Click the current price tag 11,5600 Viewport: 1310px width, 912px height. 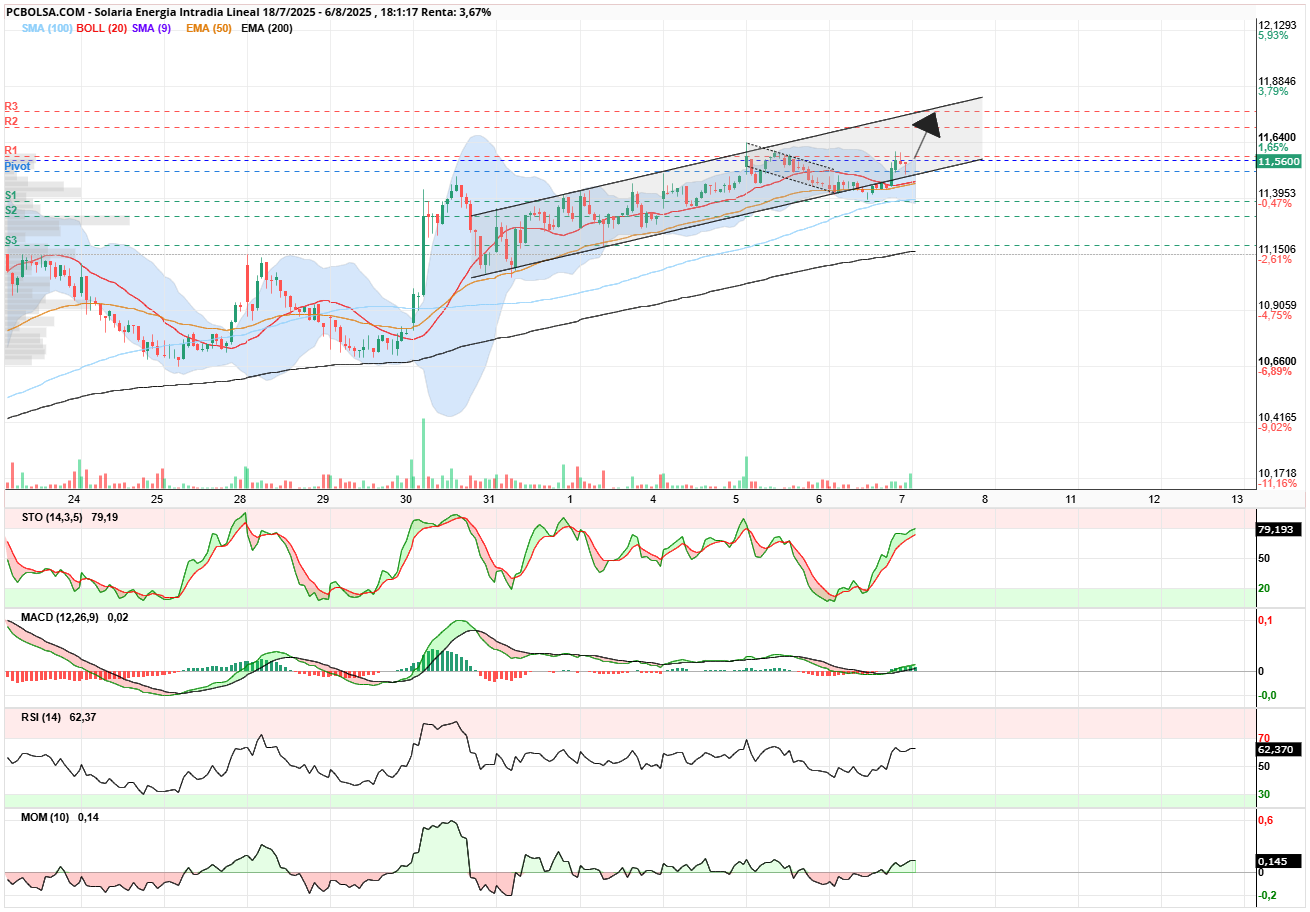(x=1279, y=161)
